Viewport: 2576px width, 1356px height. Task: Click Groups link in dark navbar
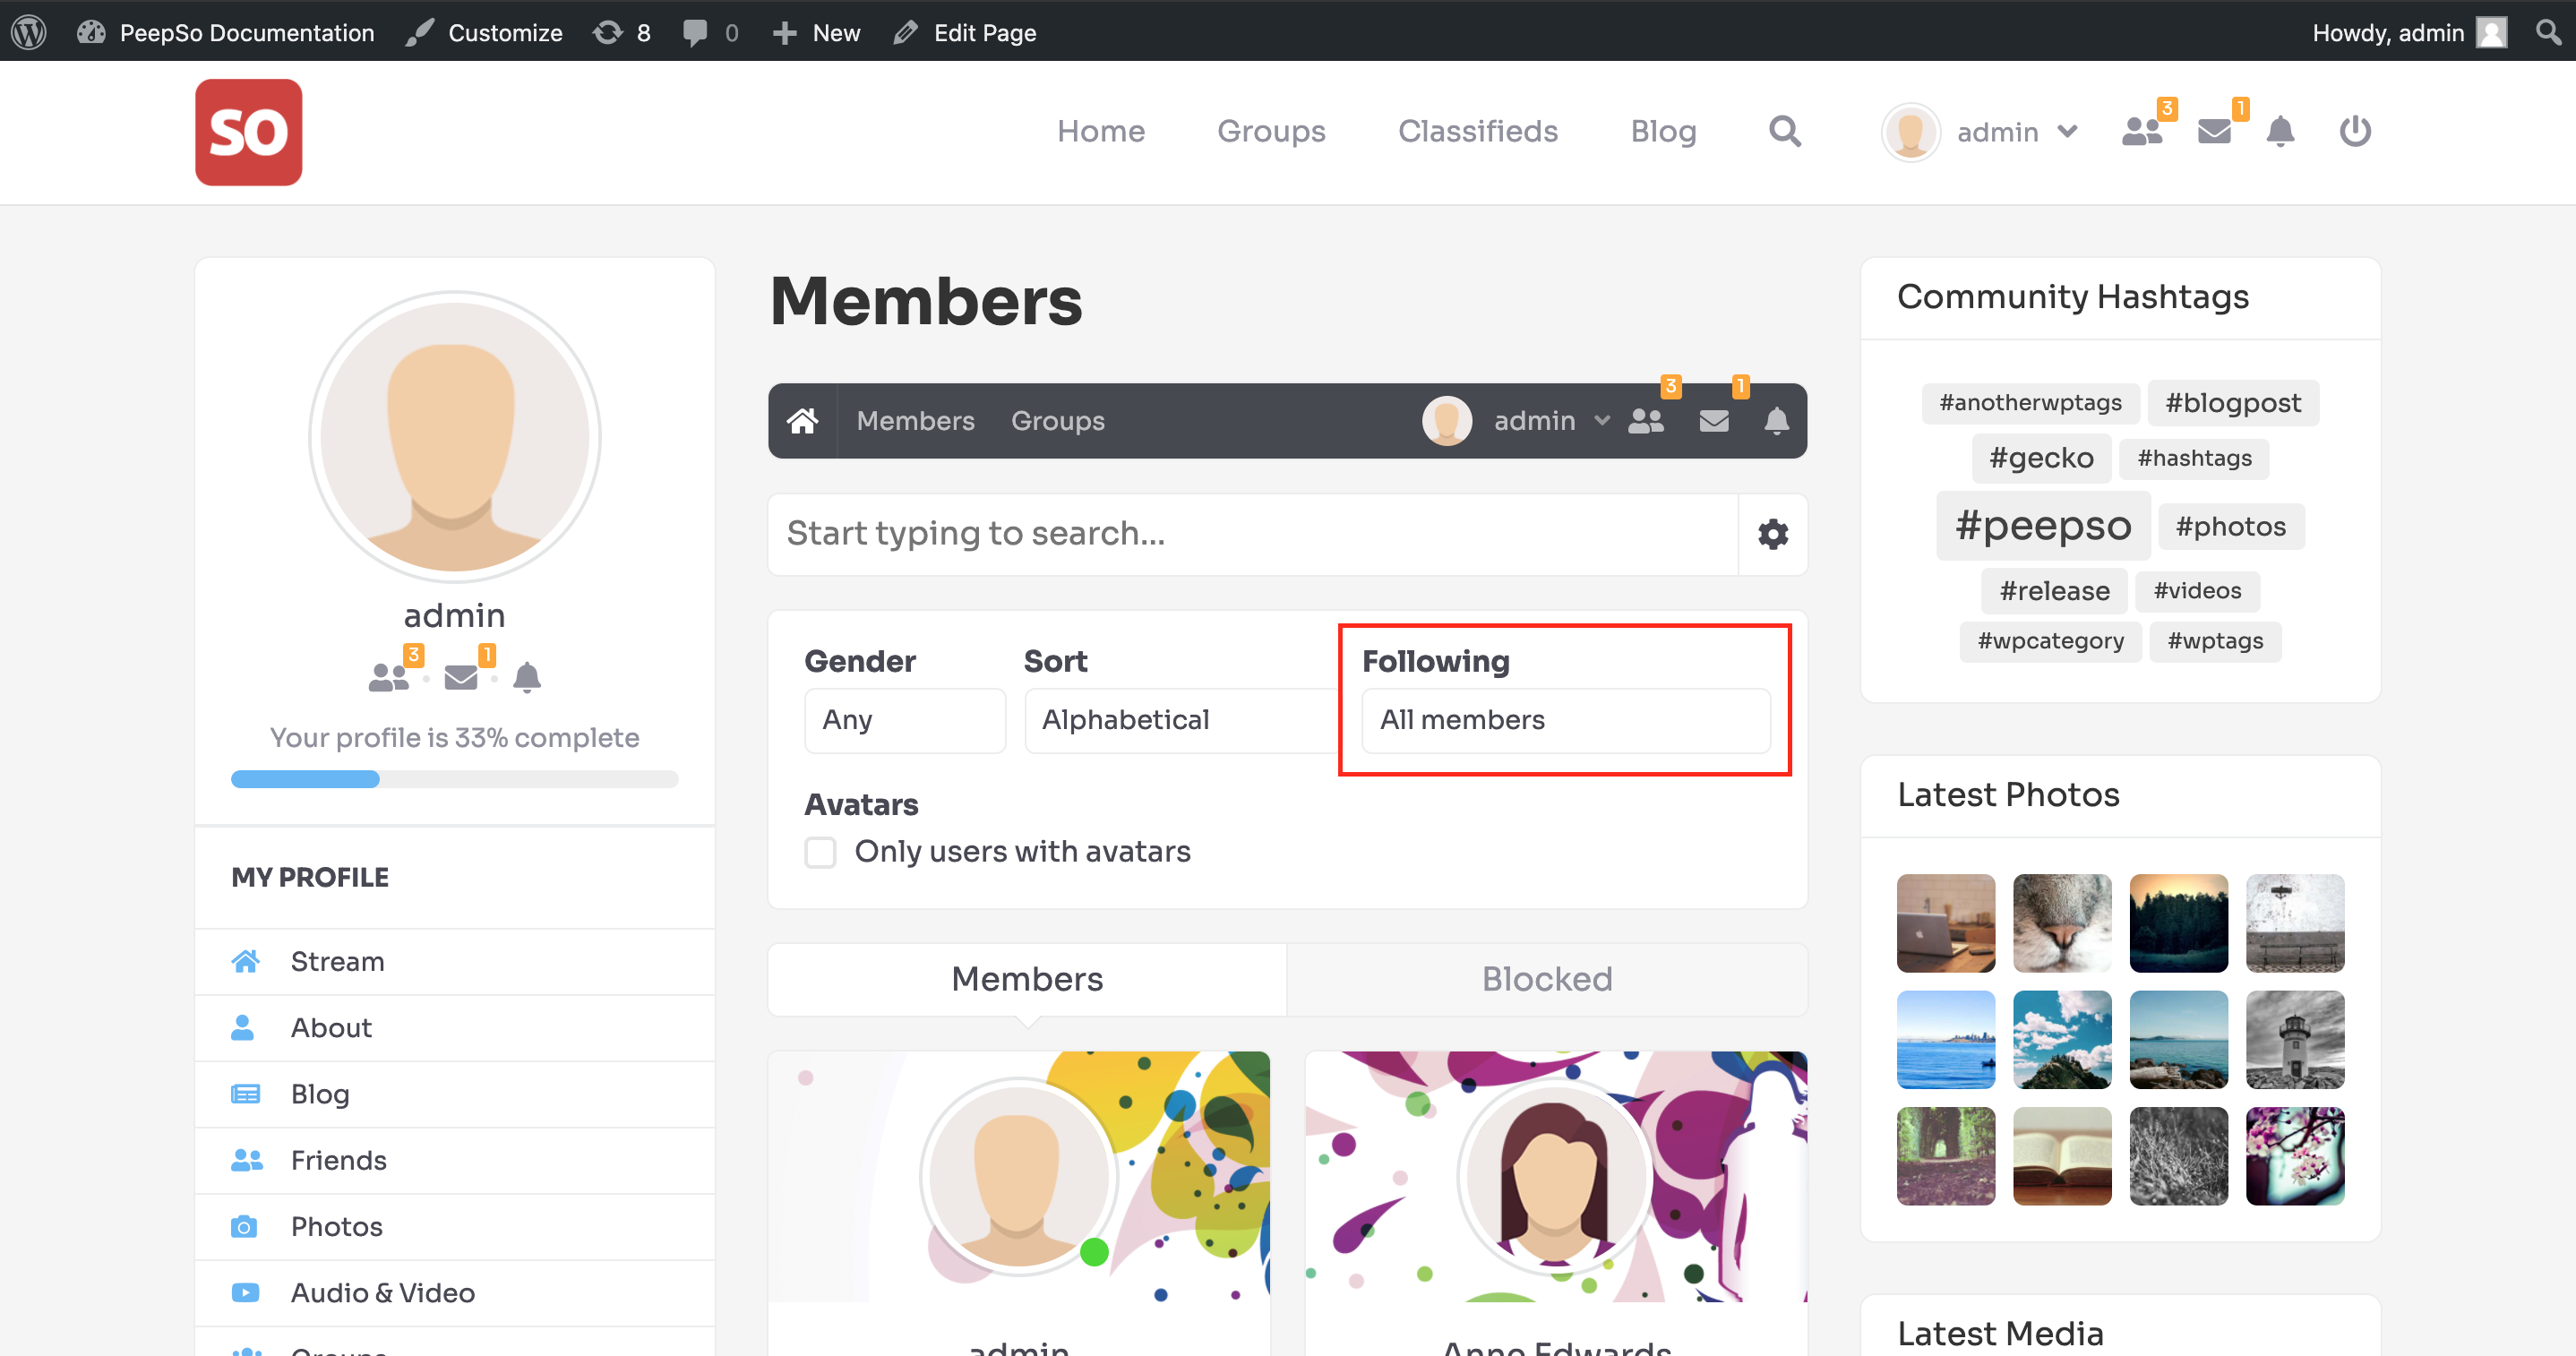[x=1058, y=421]
